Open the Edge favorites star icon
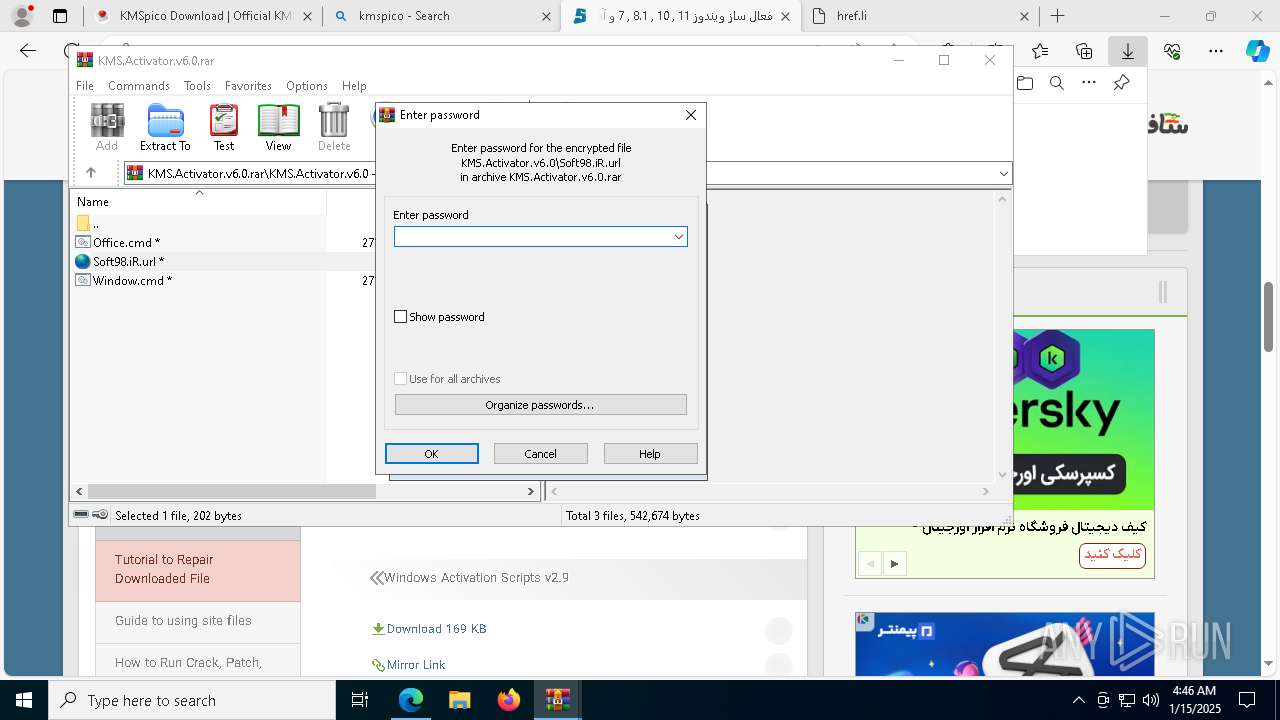Image resolution: width=1280 pixels, height=720 pixels. point(1040,51)
